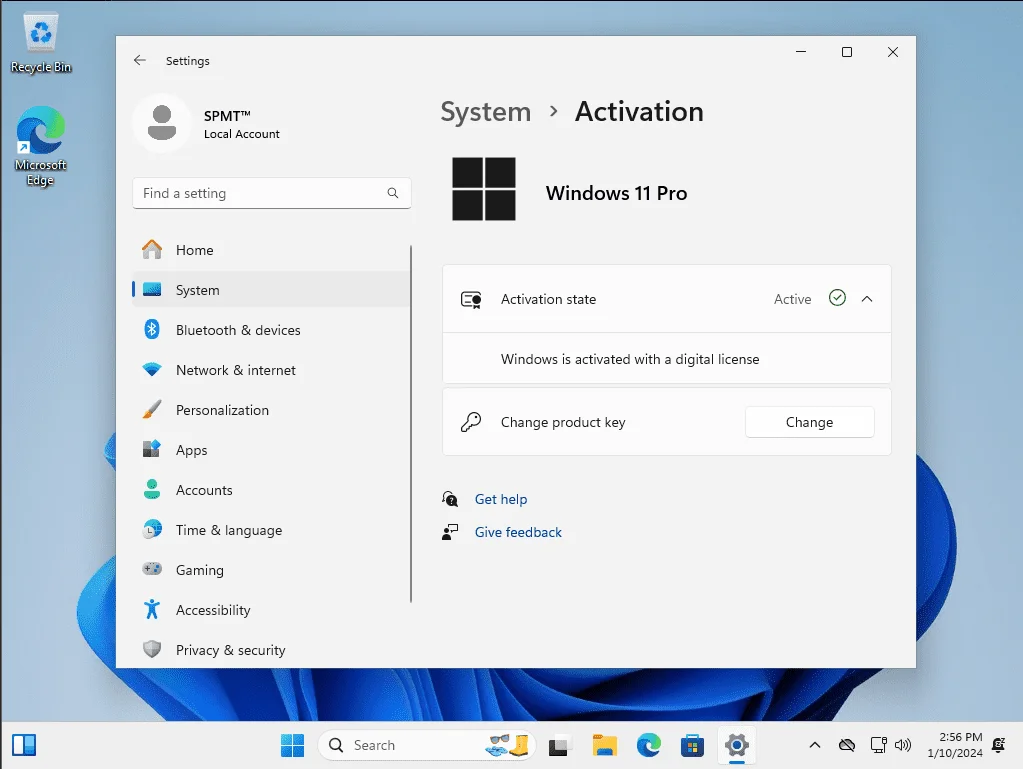Maximize the Settings window

point(847,52)
